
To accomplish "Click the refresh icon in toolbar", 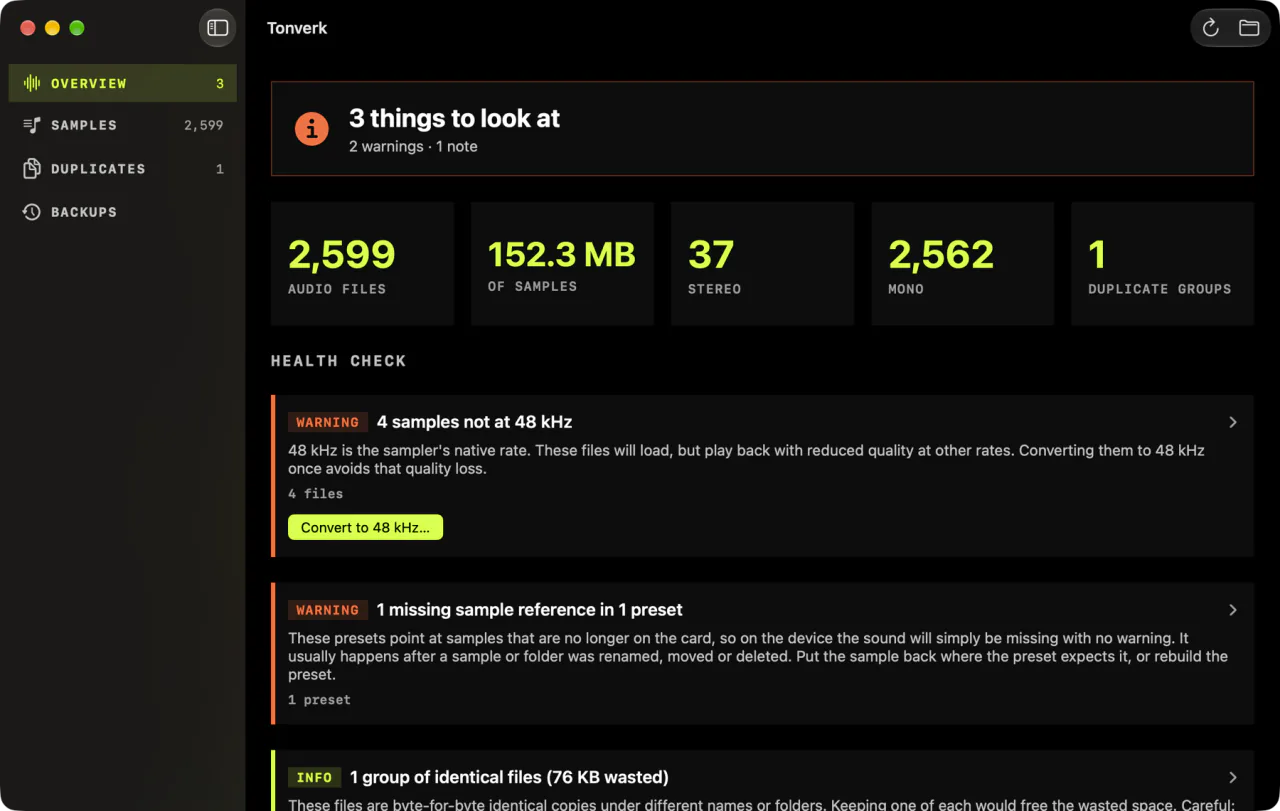I will click(x=1211, y=28).
